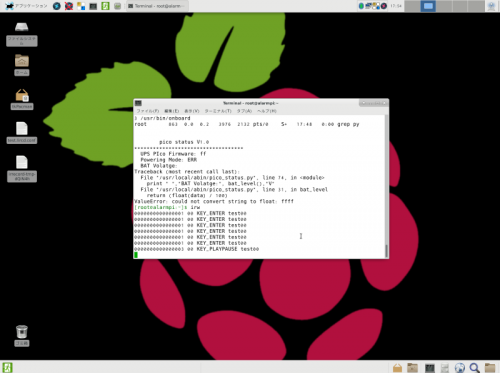Open the File System desktop icon
Image resolution: width=500 pixels, height=373 pixels.
click(22, 33)
